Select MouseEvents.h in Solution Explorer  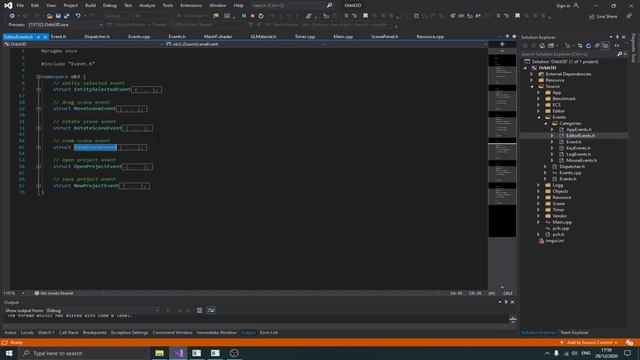(581, 160)
